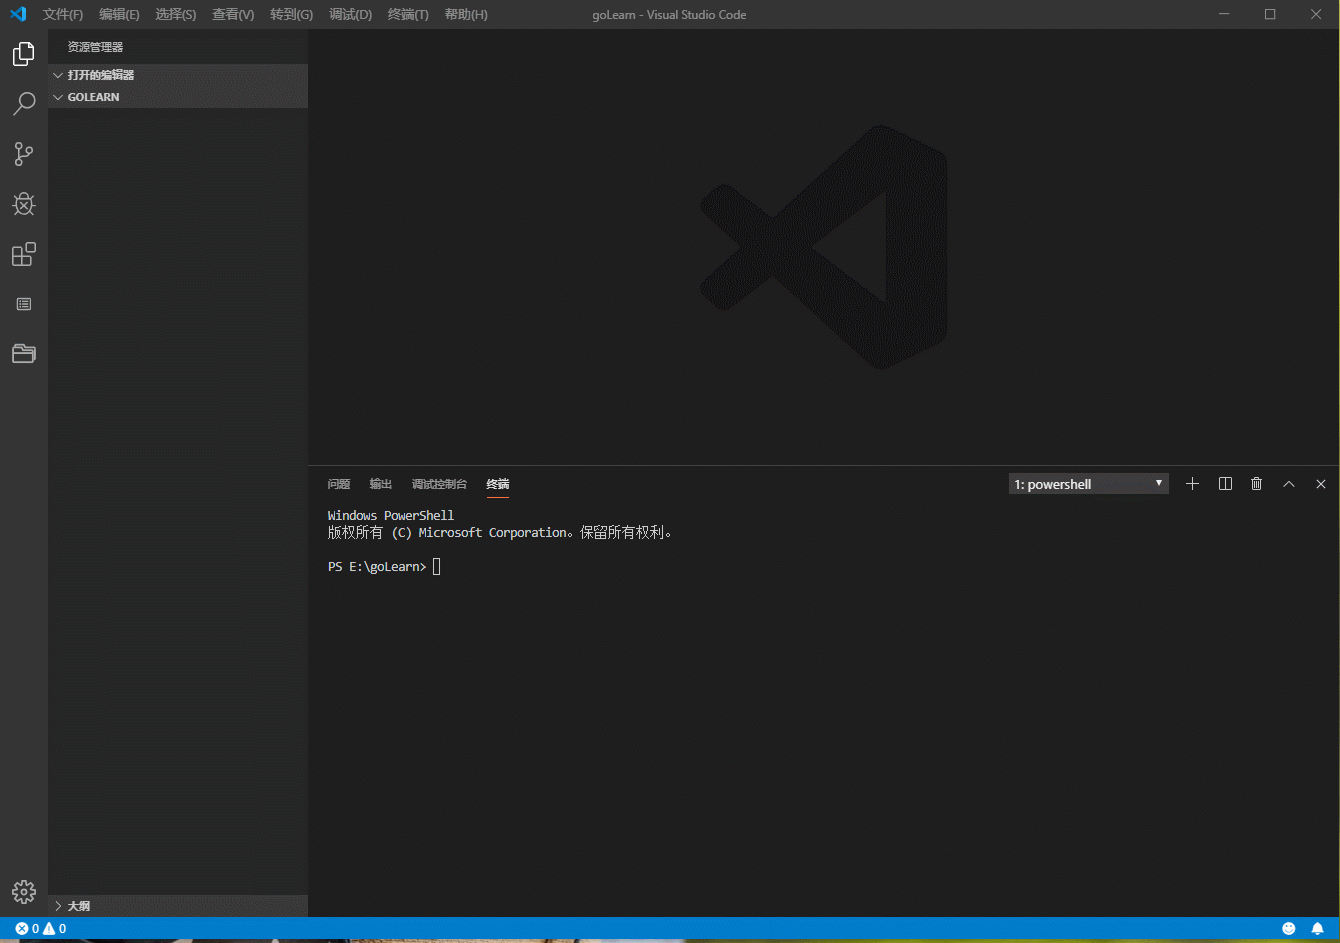Screen dimensions: 1340x943
Task: Click the smiley feedback icon in status bar
Action: click(x=1289, y=929)
